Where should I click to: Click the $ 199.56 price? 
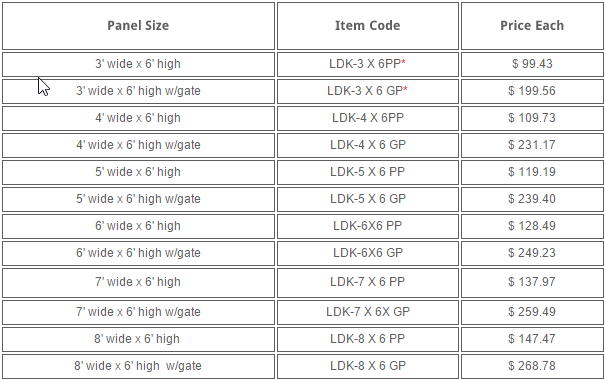click(532, 91)
